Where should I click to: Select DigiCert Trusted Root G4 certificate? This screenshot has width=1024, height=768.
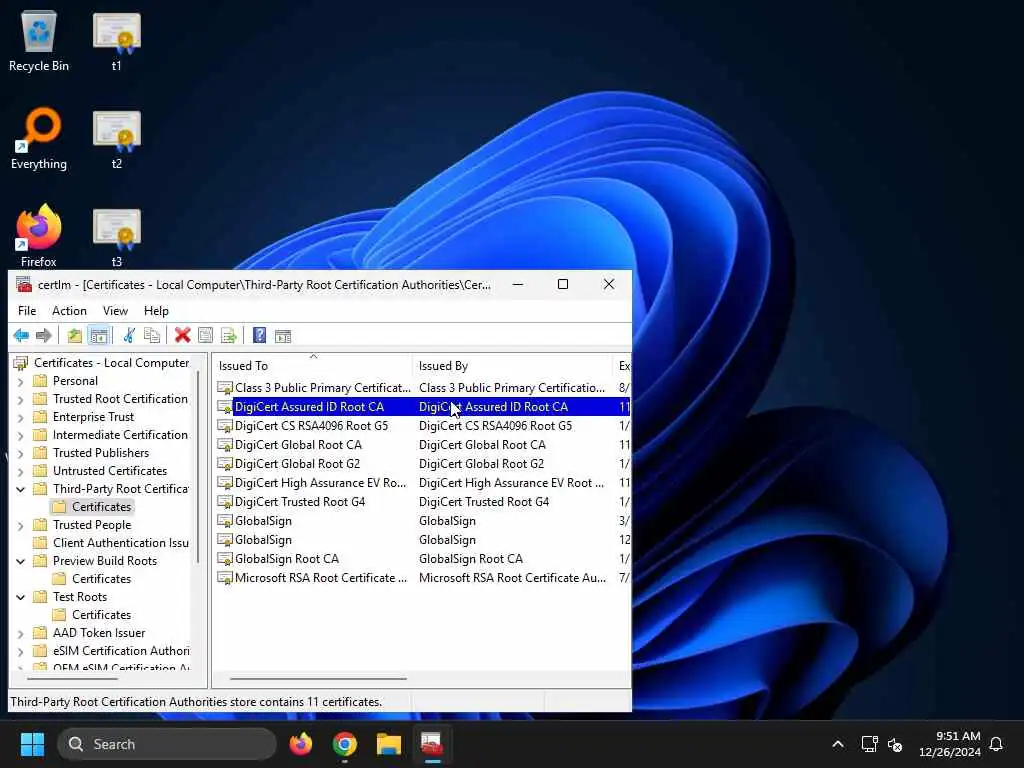pyautogui.click(x=423, y=502)
